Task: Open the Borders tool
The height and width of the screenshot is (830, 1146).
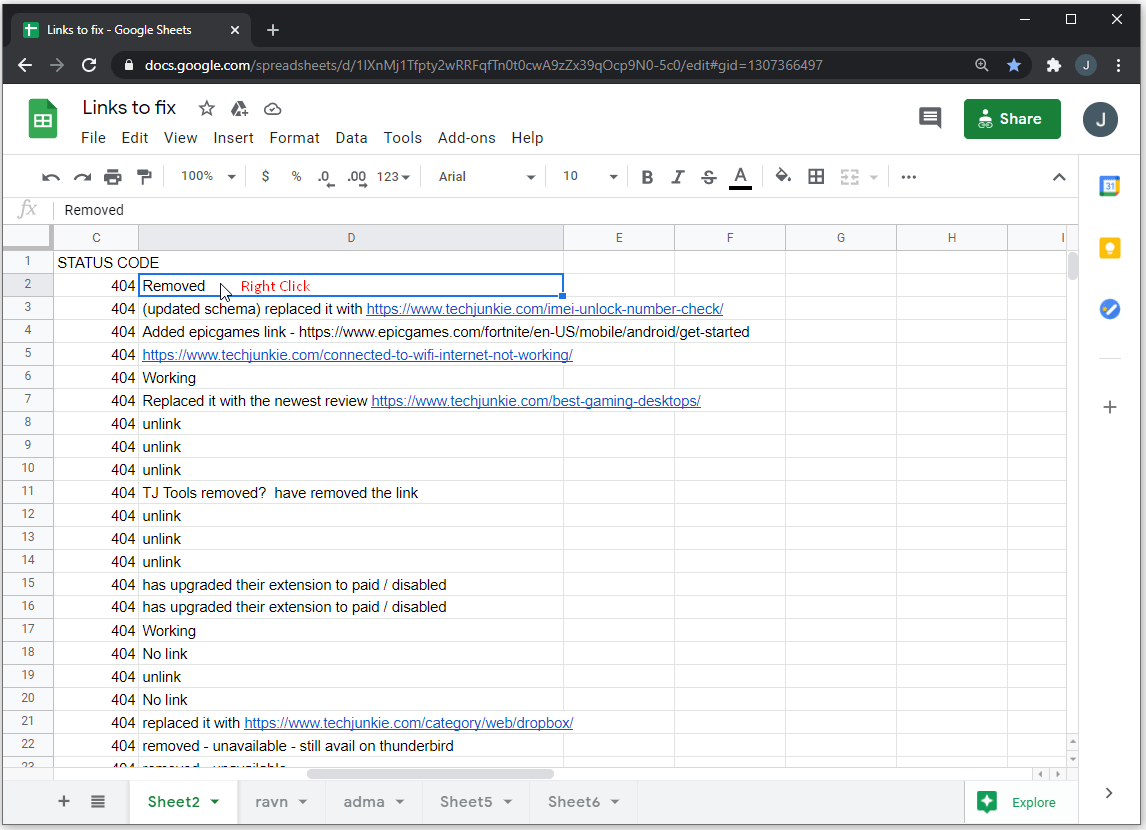Action: tap(816, 177)
